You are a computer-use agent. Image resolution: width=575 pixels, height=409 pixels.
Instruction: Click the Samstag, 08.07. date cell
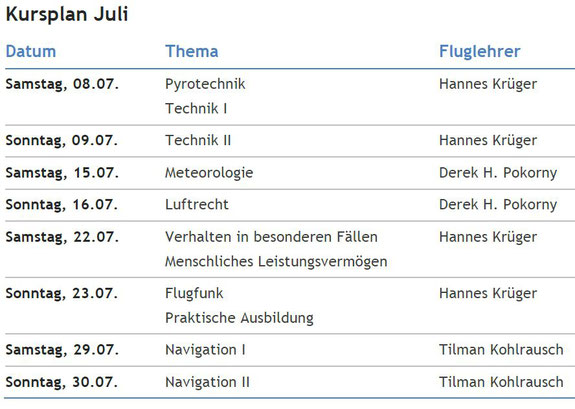pyautogui.click(x=62, y=84)
